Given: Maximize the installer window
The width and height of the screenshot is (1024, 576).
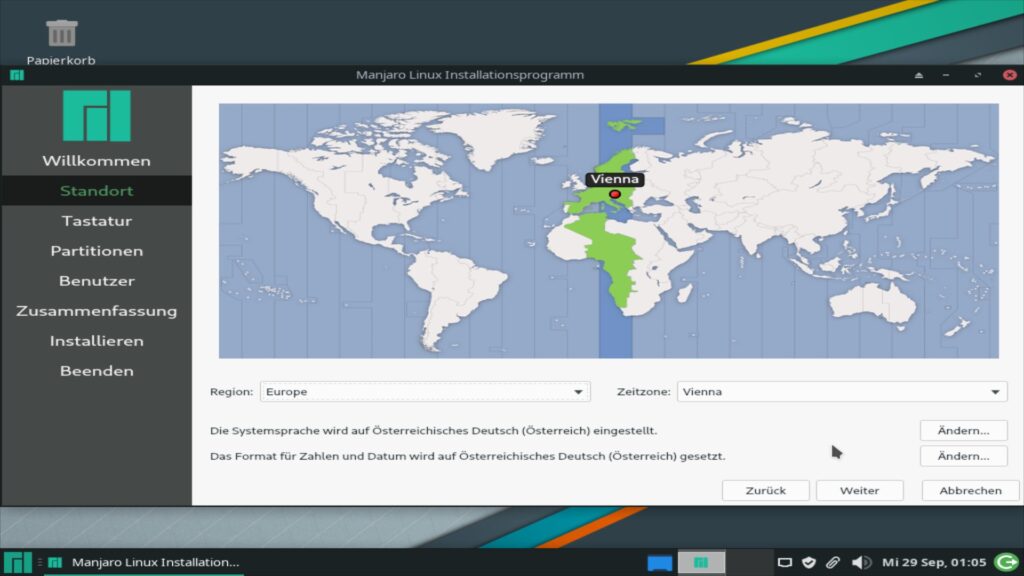Looking at the screenshot, I should tap(978, 75).
